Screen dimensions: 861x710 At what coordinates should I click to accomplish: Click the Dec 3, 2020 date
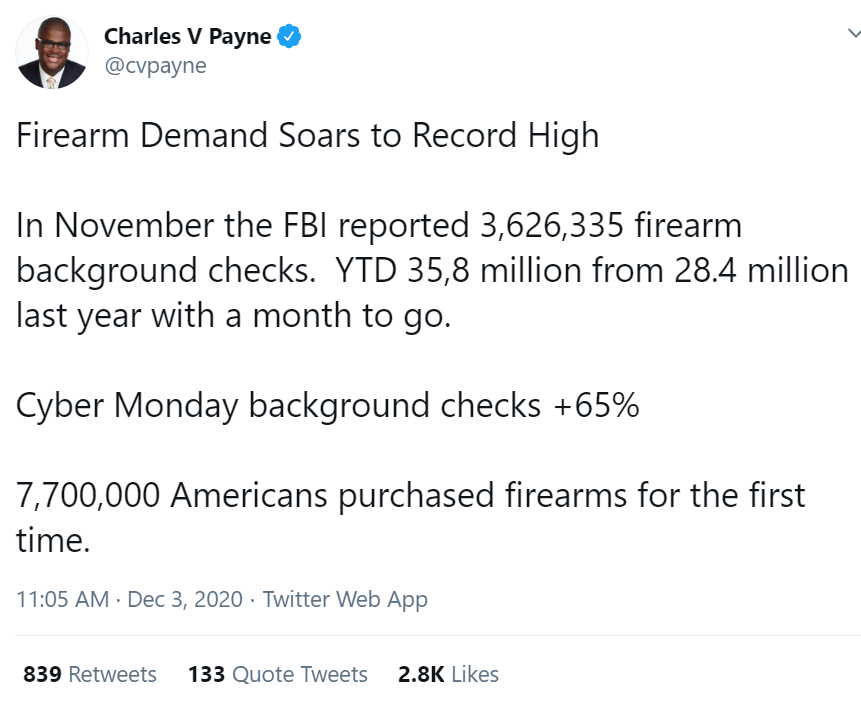[185, 599]
